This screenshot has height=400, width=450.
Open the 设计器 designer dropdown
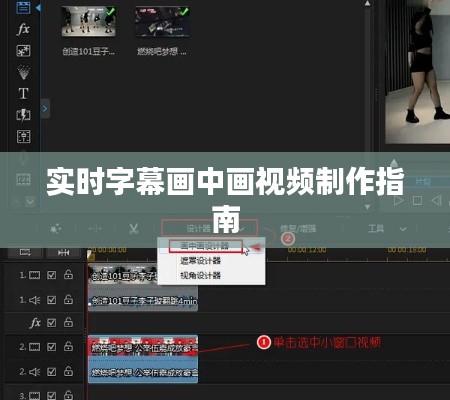(209, 228)
